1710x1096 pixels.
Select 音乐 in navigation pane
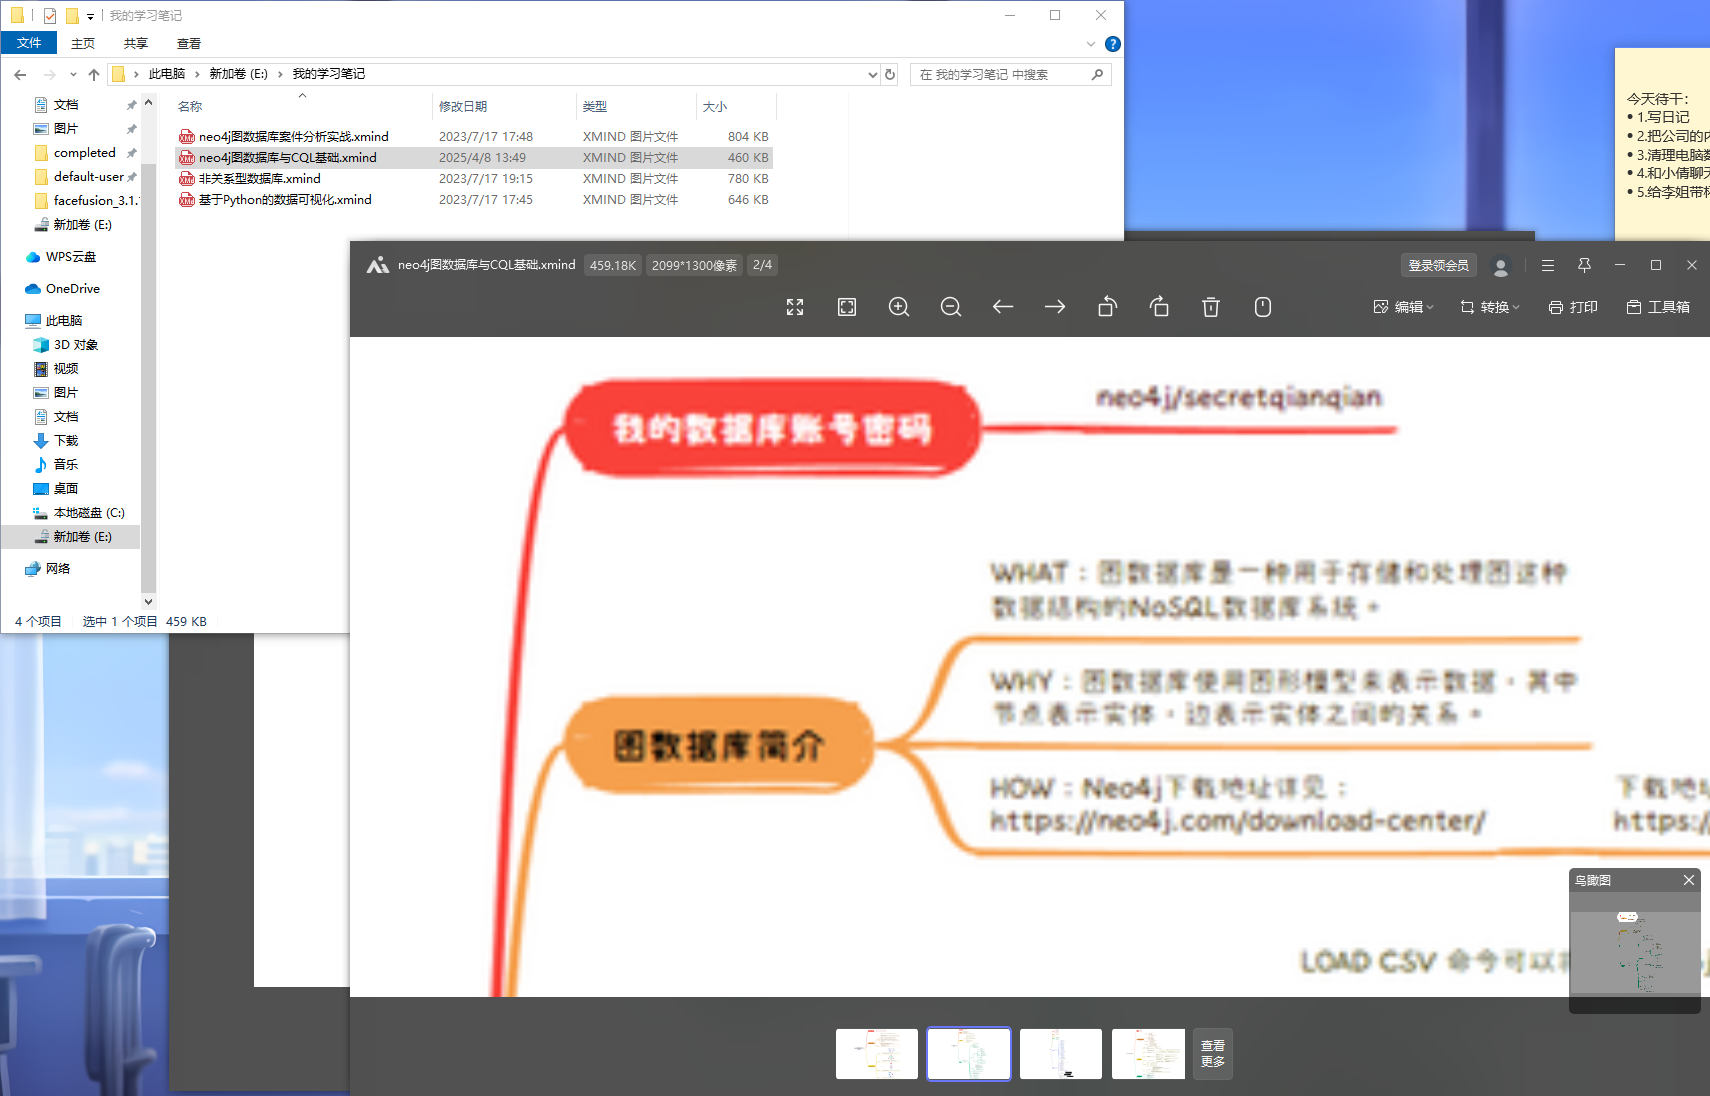click(x=66, y=464)
